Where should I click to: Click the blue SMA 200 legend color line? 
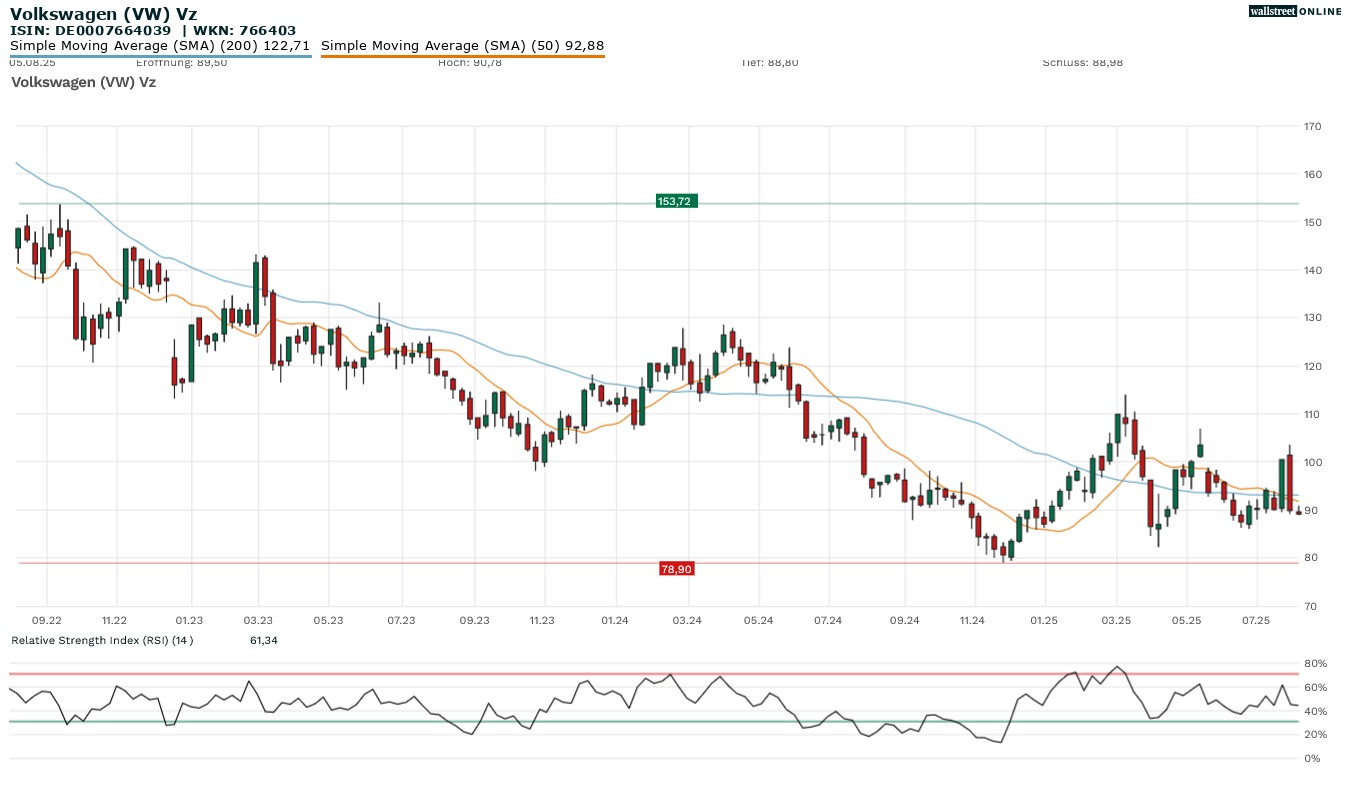tap(160, 56)
